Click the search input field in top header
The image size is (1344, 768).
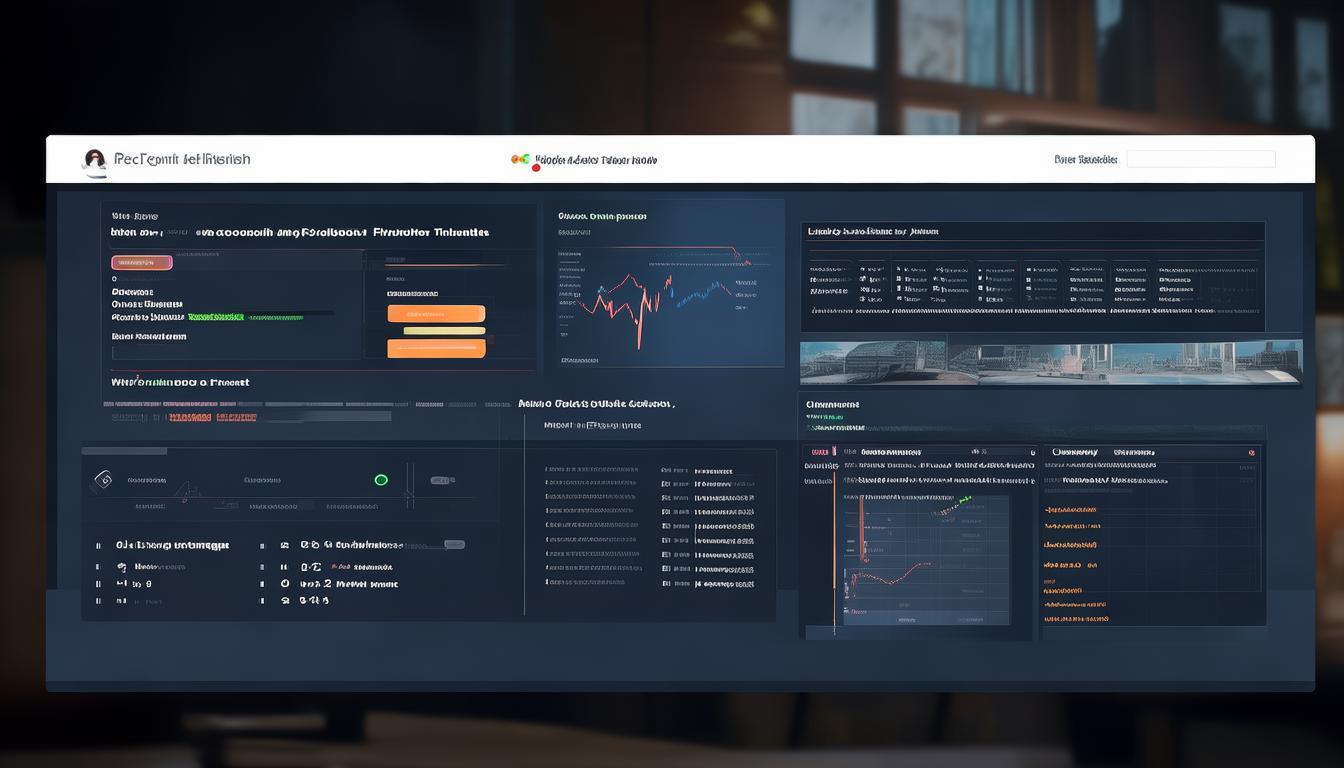click(1200, 159)
